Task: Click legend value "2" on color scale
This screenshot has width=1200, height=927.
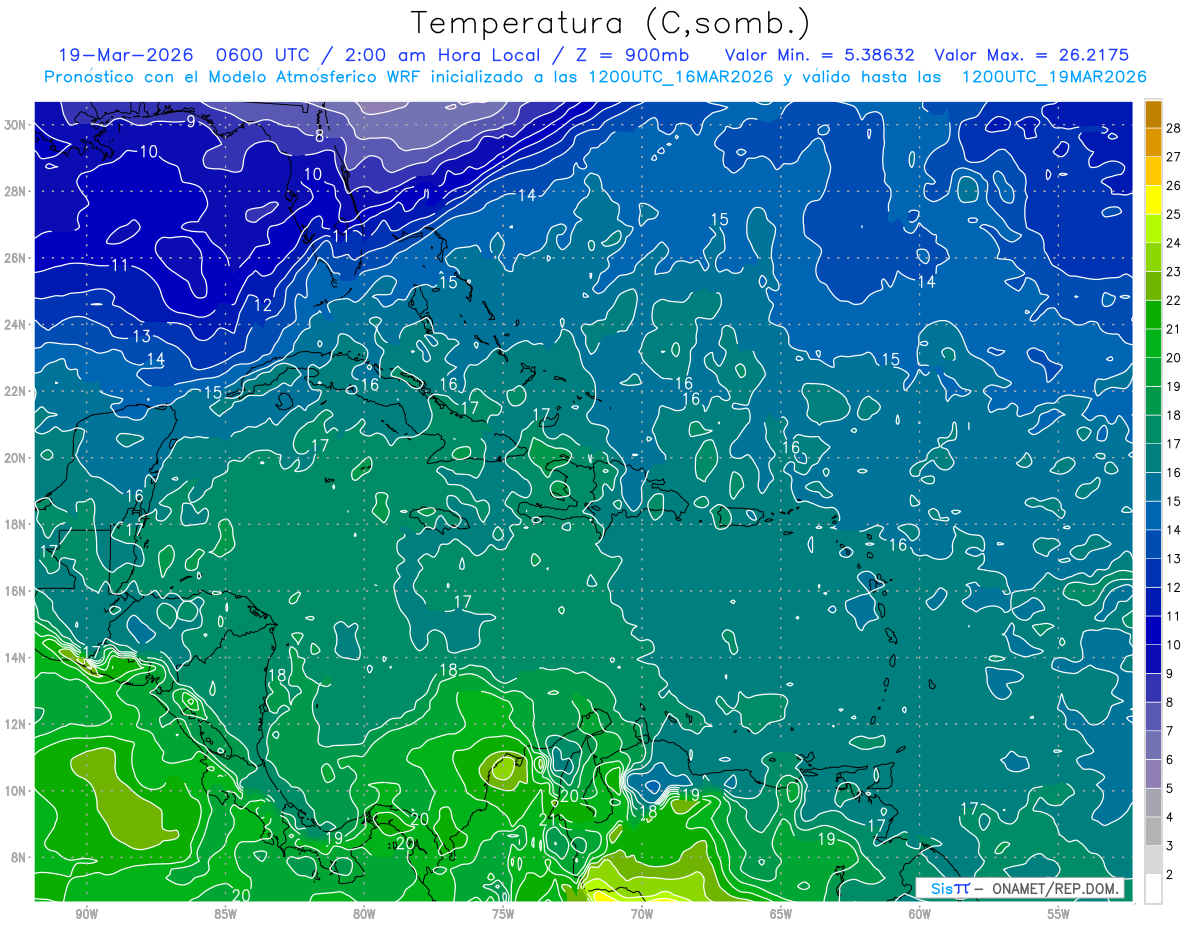Action: pyautogui.click(x=1170, y=875)
